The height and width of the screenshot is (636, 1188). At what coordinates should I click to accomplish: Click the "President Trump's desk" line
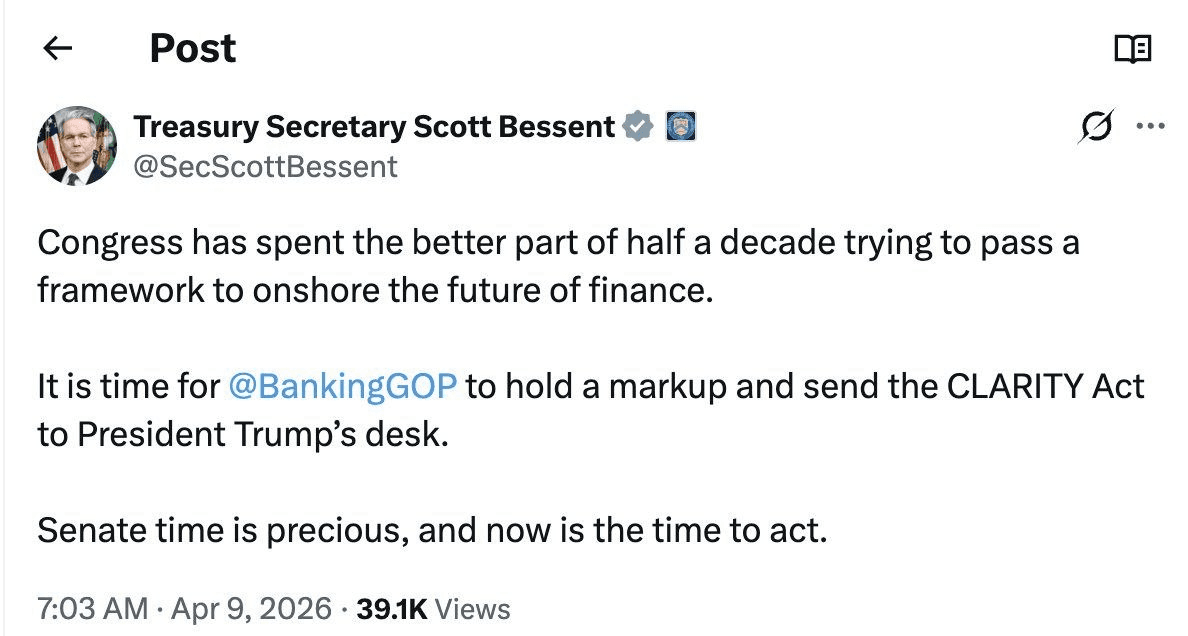coord(240,434)
